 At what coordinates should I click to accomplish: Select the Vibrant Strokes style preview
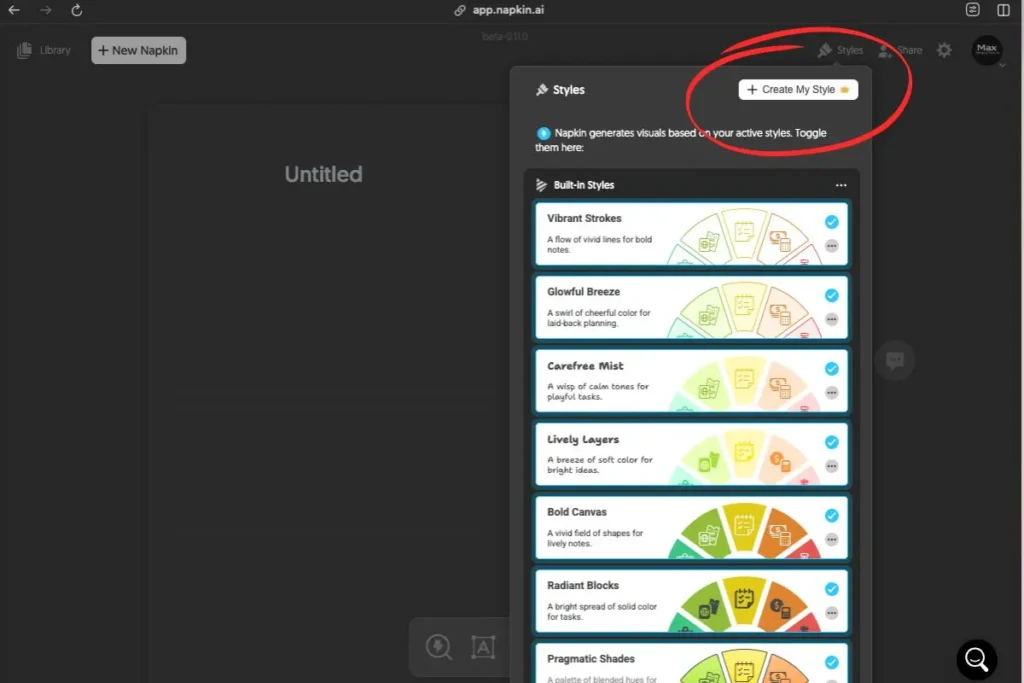[x=743, y=236]
